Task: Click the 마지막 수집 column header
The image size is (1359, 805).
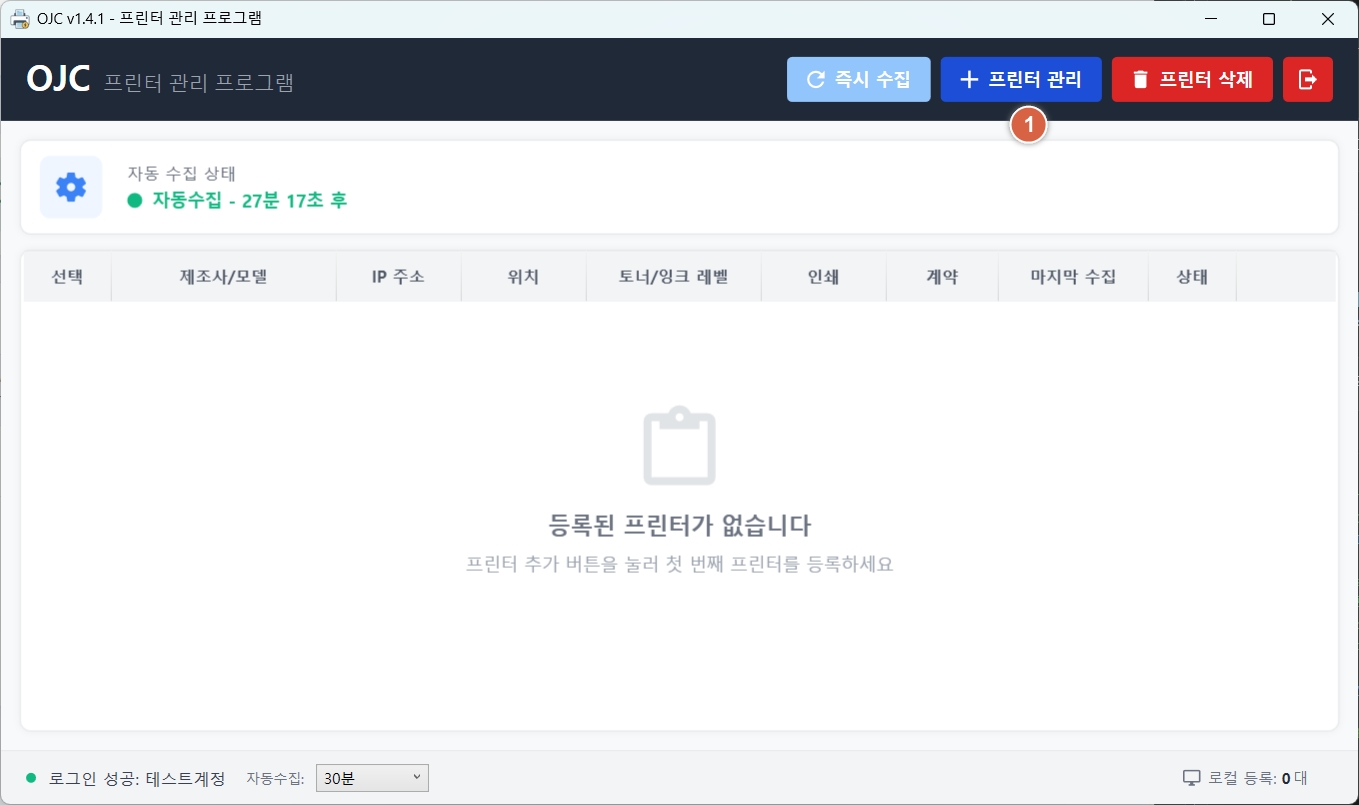Action: (x=1073, y=277)
